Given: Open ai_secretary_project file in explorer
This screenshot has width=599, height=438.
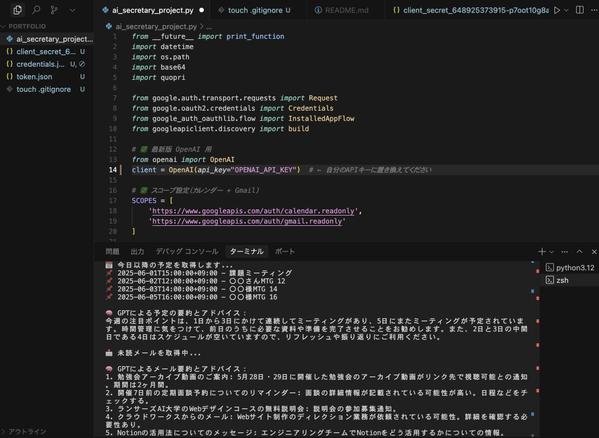Looking at the screenshot, I should click(47, 39).
